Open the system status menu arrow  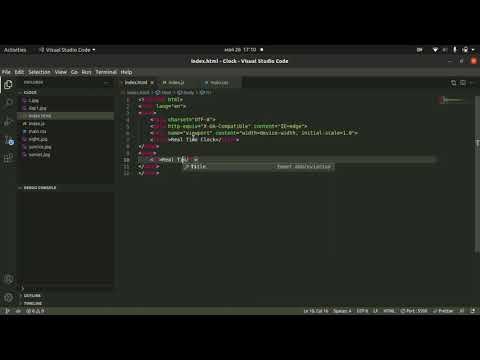[473, 50]
